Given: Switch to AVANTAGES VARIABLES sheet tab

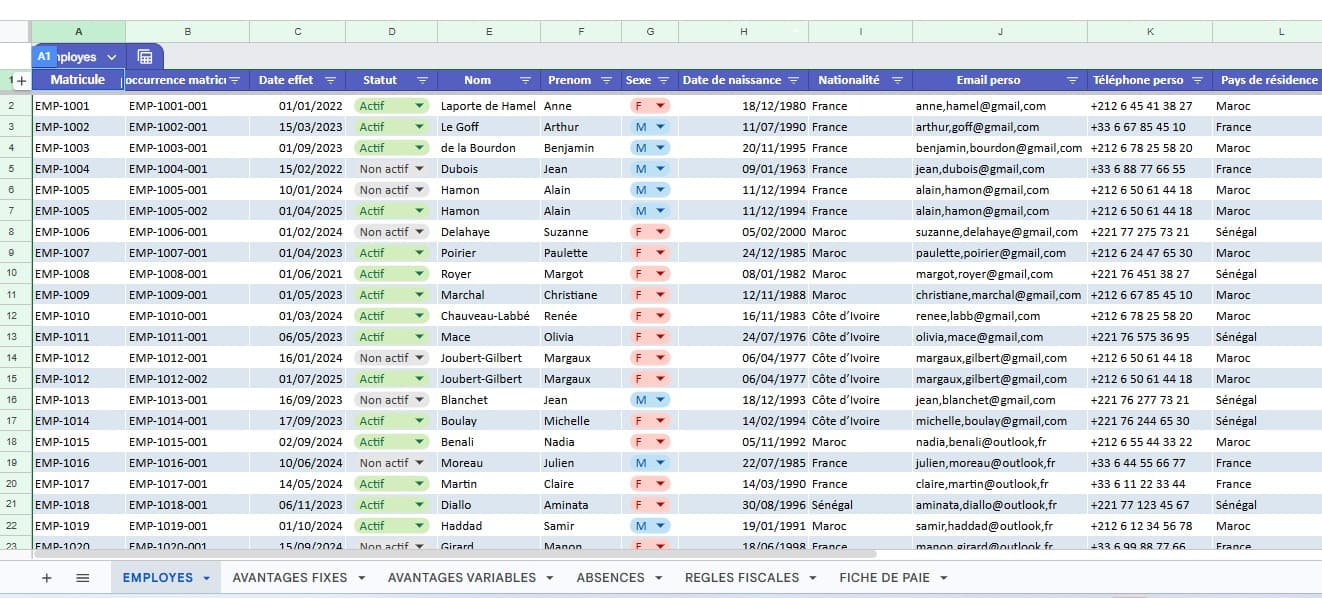Looking at the screenshot, I should coord(462,578).
